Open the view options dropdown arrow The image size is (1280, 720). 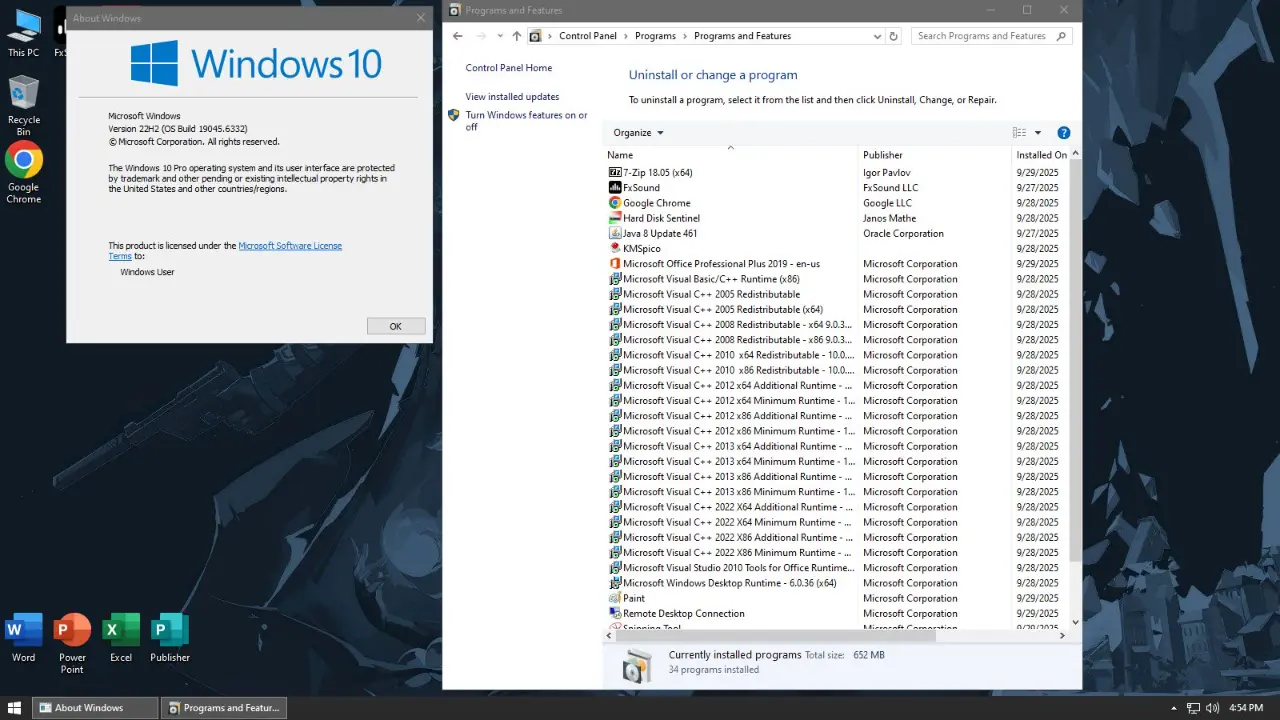point(1038,133)
